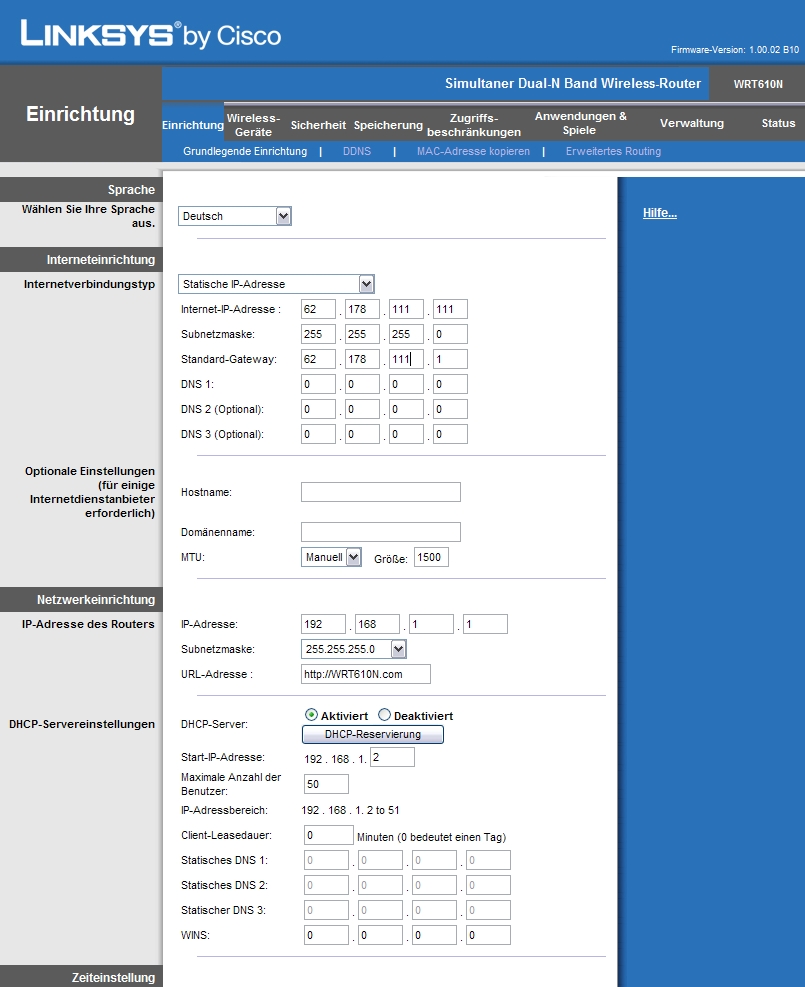Go to the Verwaltung tab
This screenshot has width=805, height=987.
(x=691, y=123)
